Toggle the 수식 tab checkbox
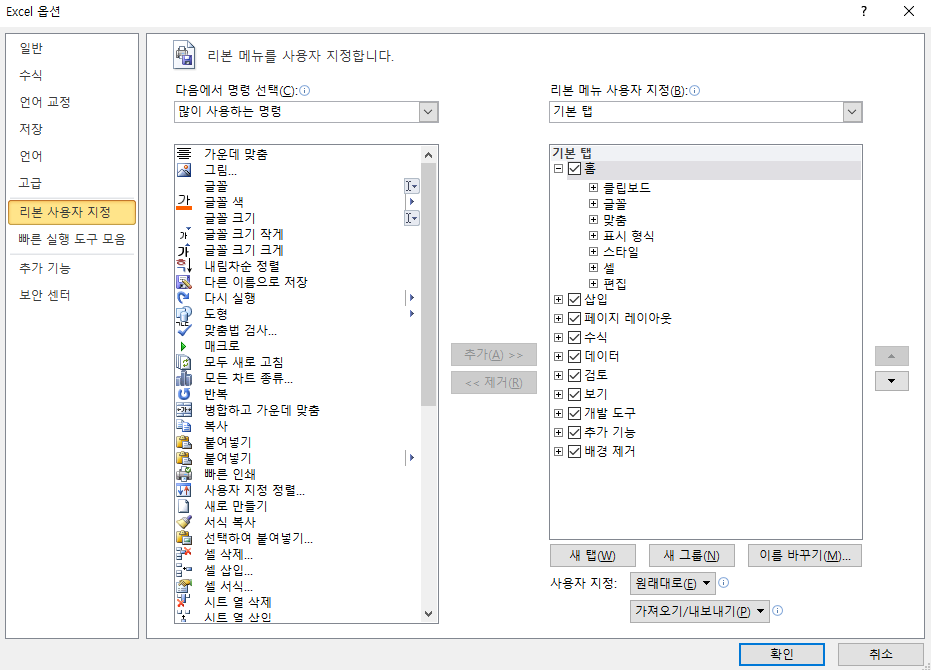The image size is (931, 670). 574,337
